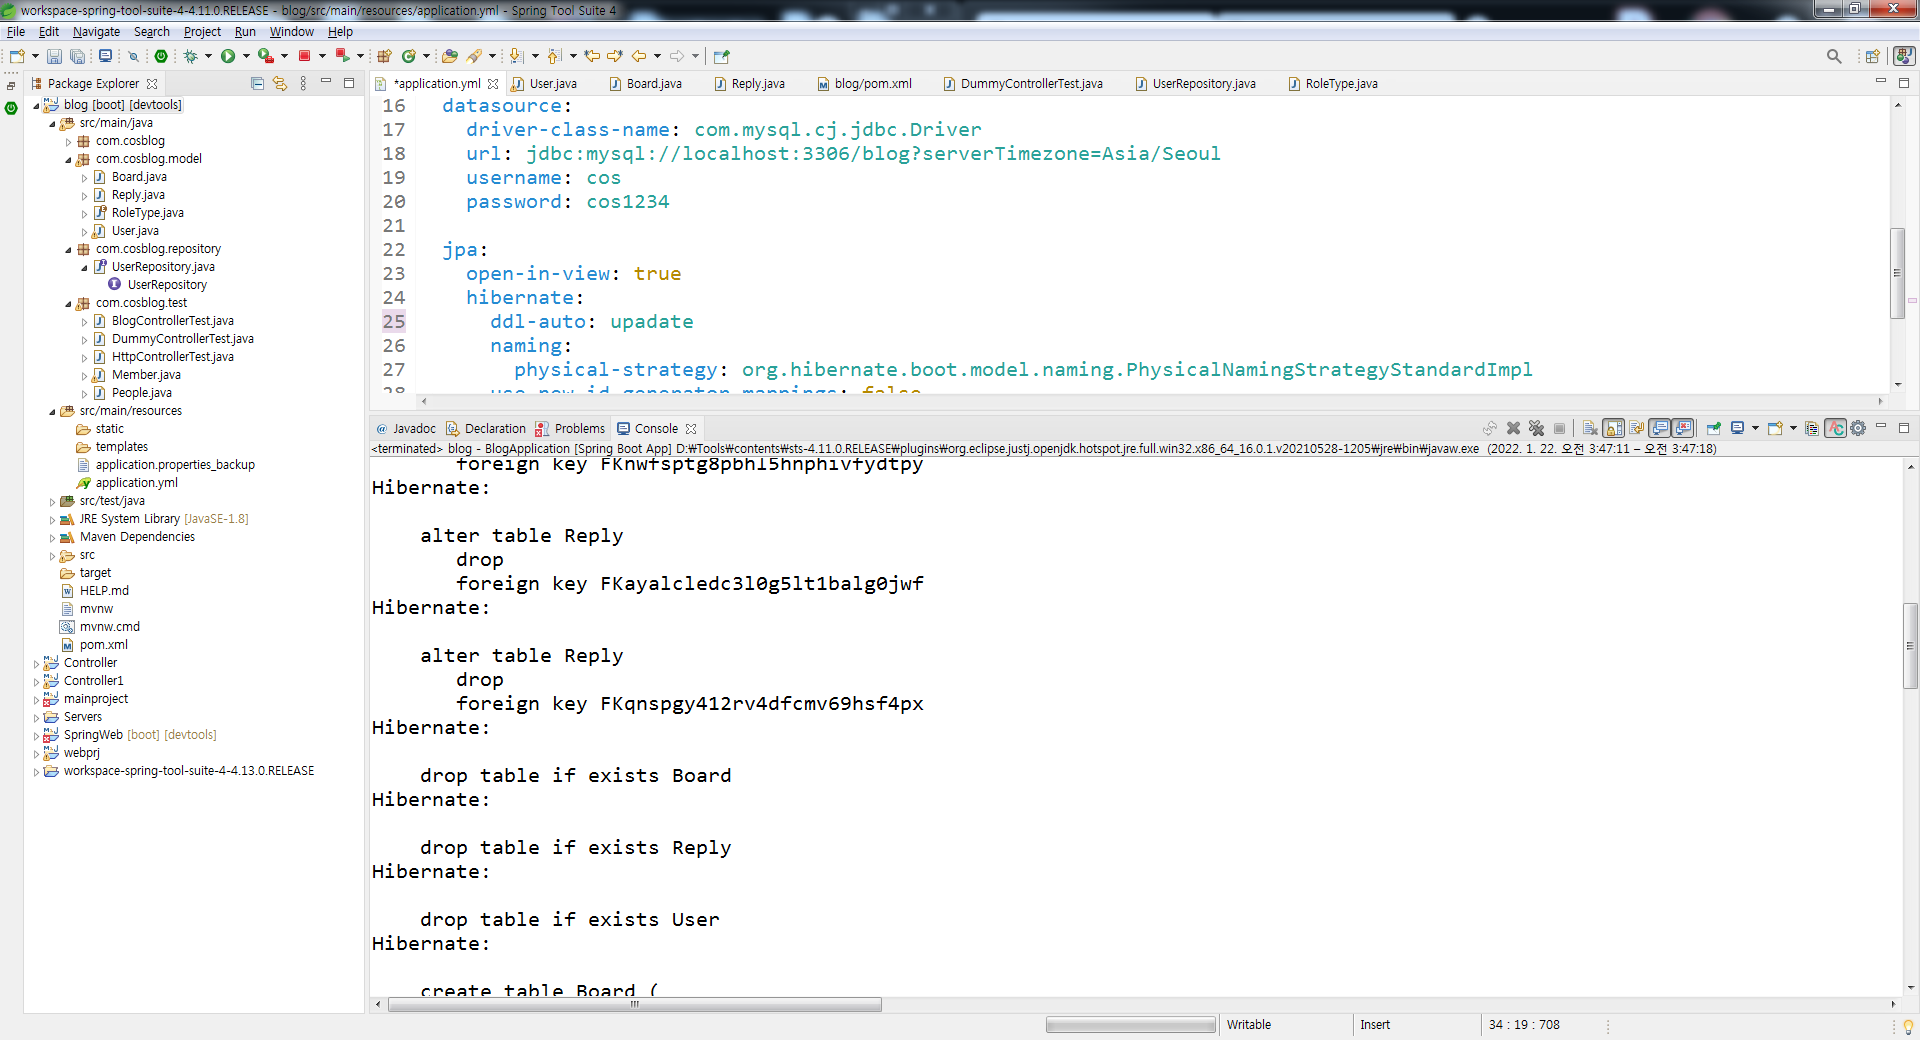The width and height of the screenshot is (1920, 1040).
Task: Go to Last Edit Location icon
Action: point(591,56)
